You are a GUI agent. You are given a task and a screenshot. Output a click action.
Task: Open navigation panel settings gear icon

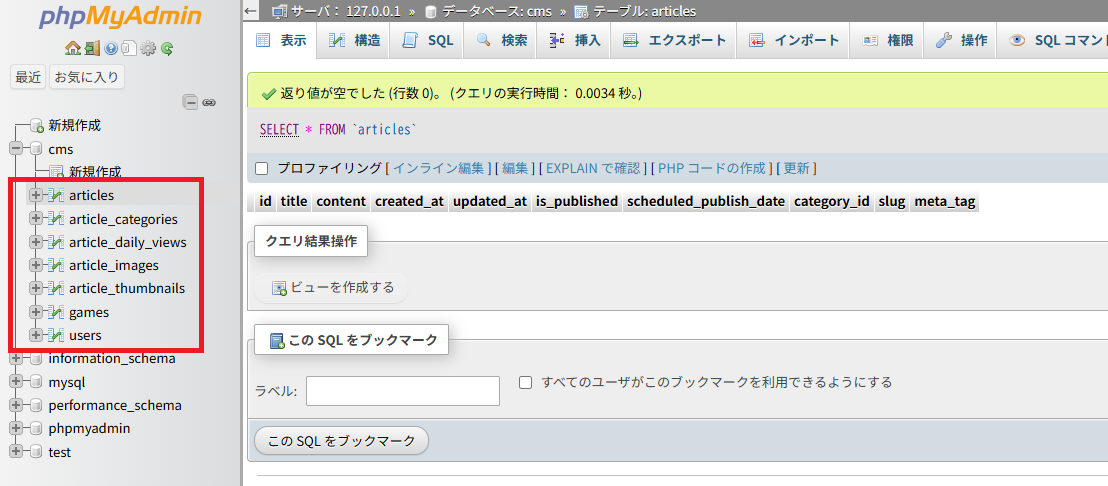coord(148,48)
